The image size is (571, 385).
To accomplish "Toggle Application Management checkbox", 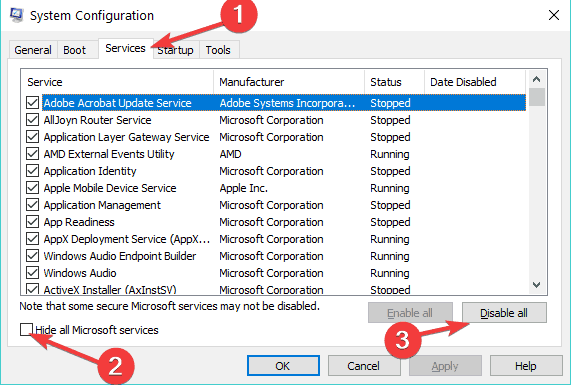I will 32,205.
